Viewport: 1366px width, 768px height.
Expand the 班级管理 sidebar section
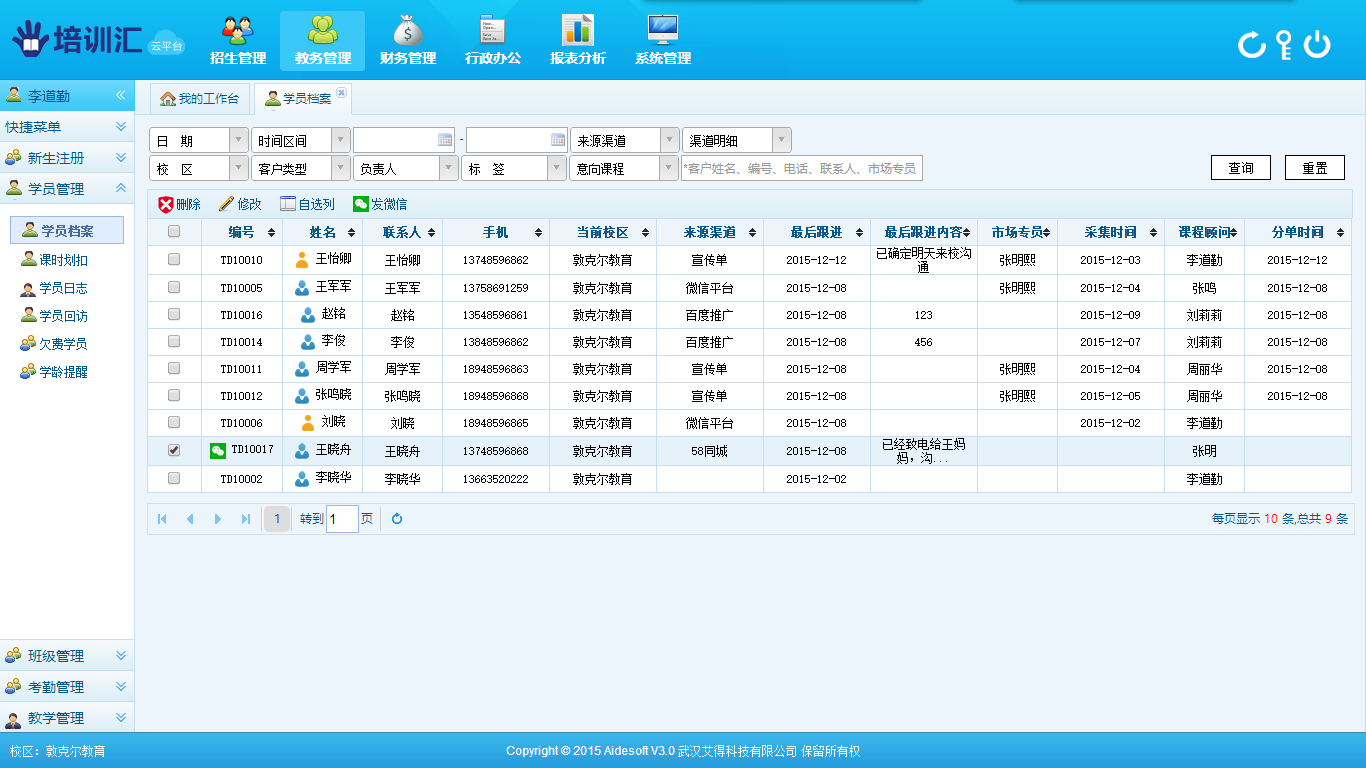click(x=67, y=656)
